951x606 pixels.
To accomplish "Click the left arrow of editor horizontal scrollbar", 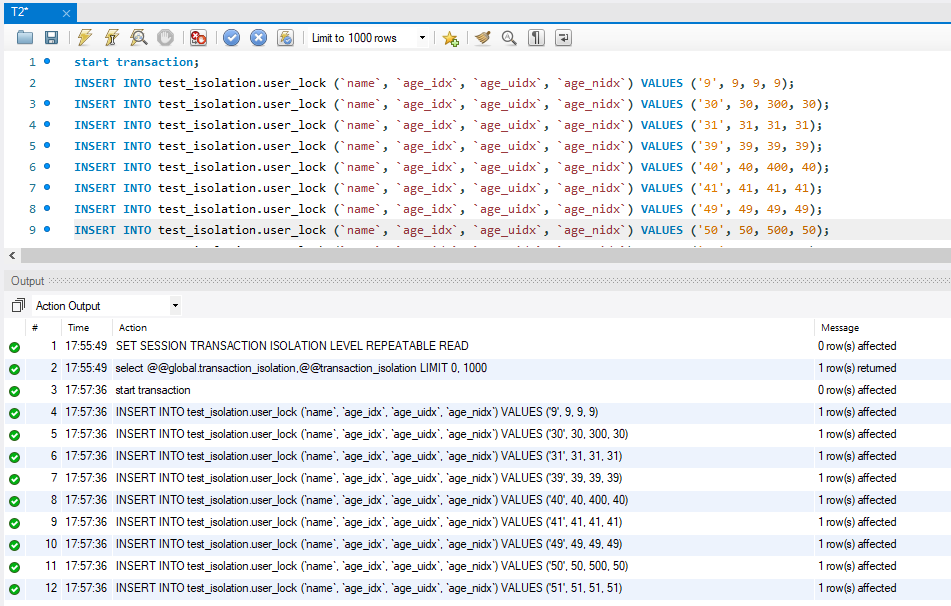I will tap(12, 255).
